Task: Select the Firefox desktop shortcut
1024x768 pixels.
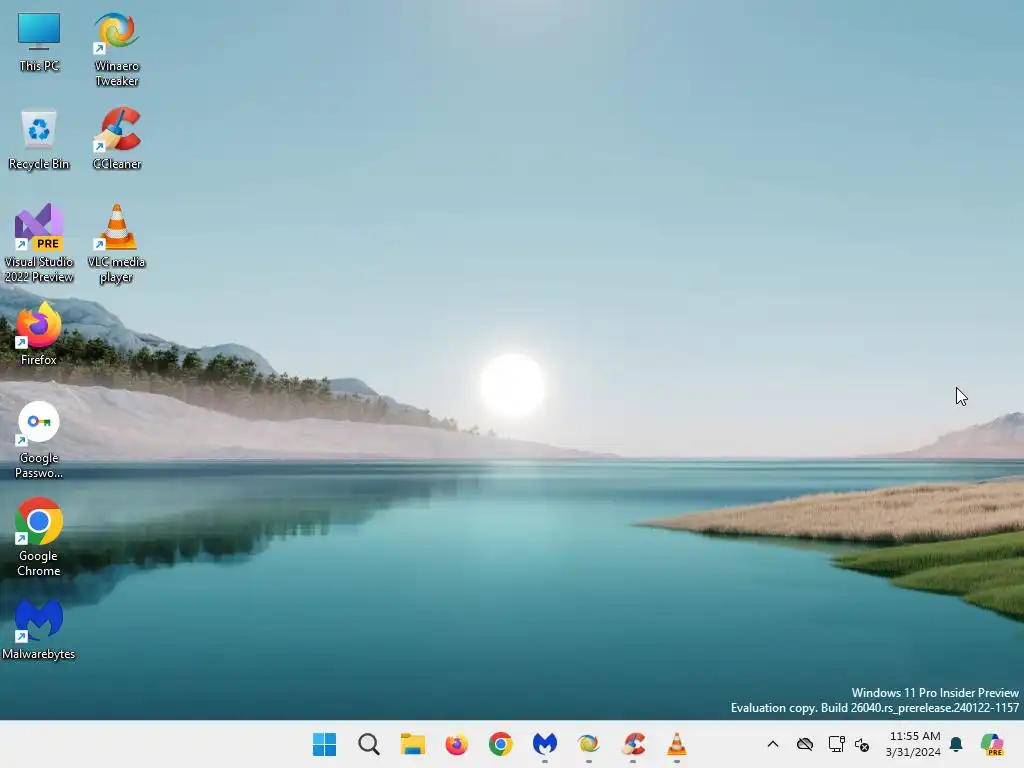Action: (x=39, y=334)
